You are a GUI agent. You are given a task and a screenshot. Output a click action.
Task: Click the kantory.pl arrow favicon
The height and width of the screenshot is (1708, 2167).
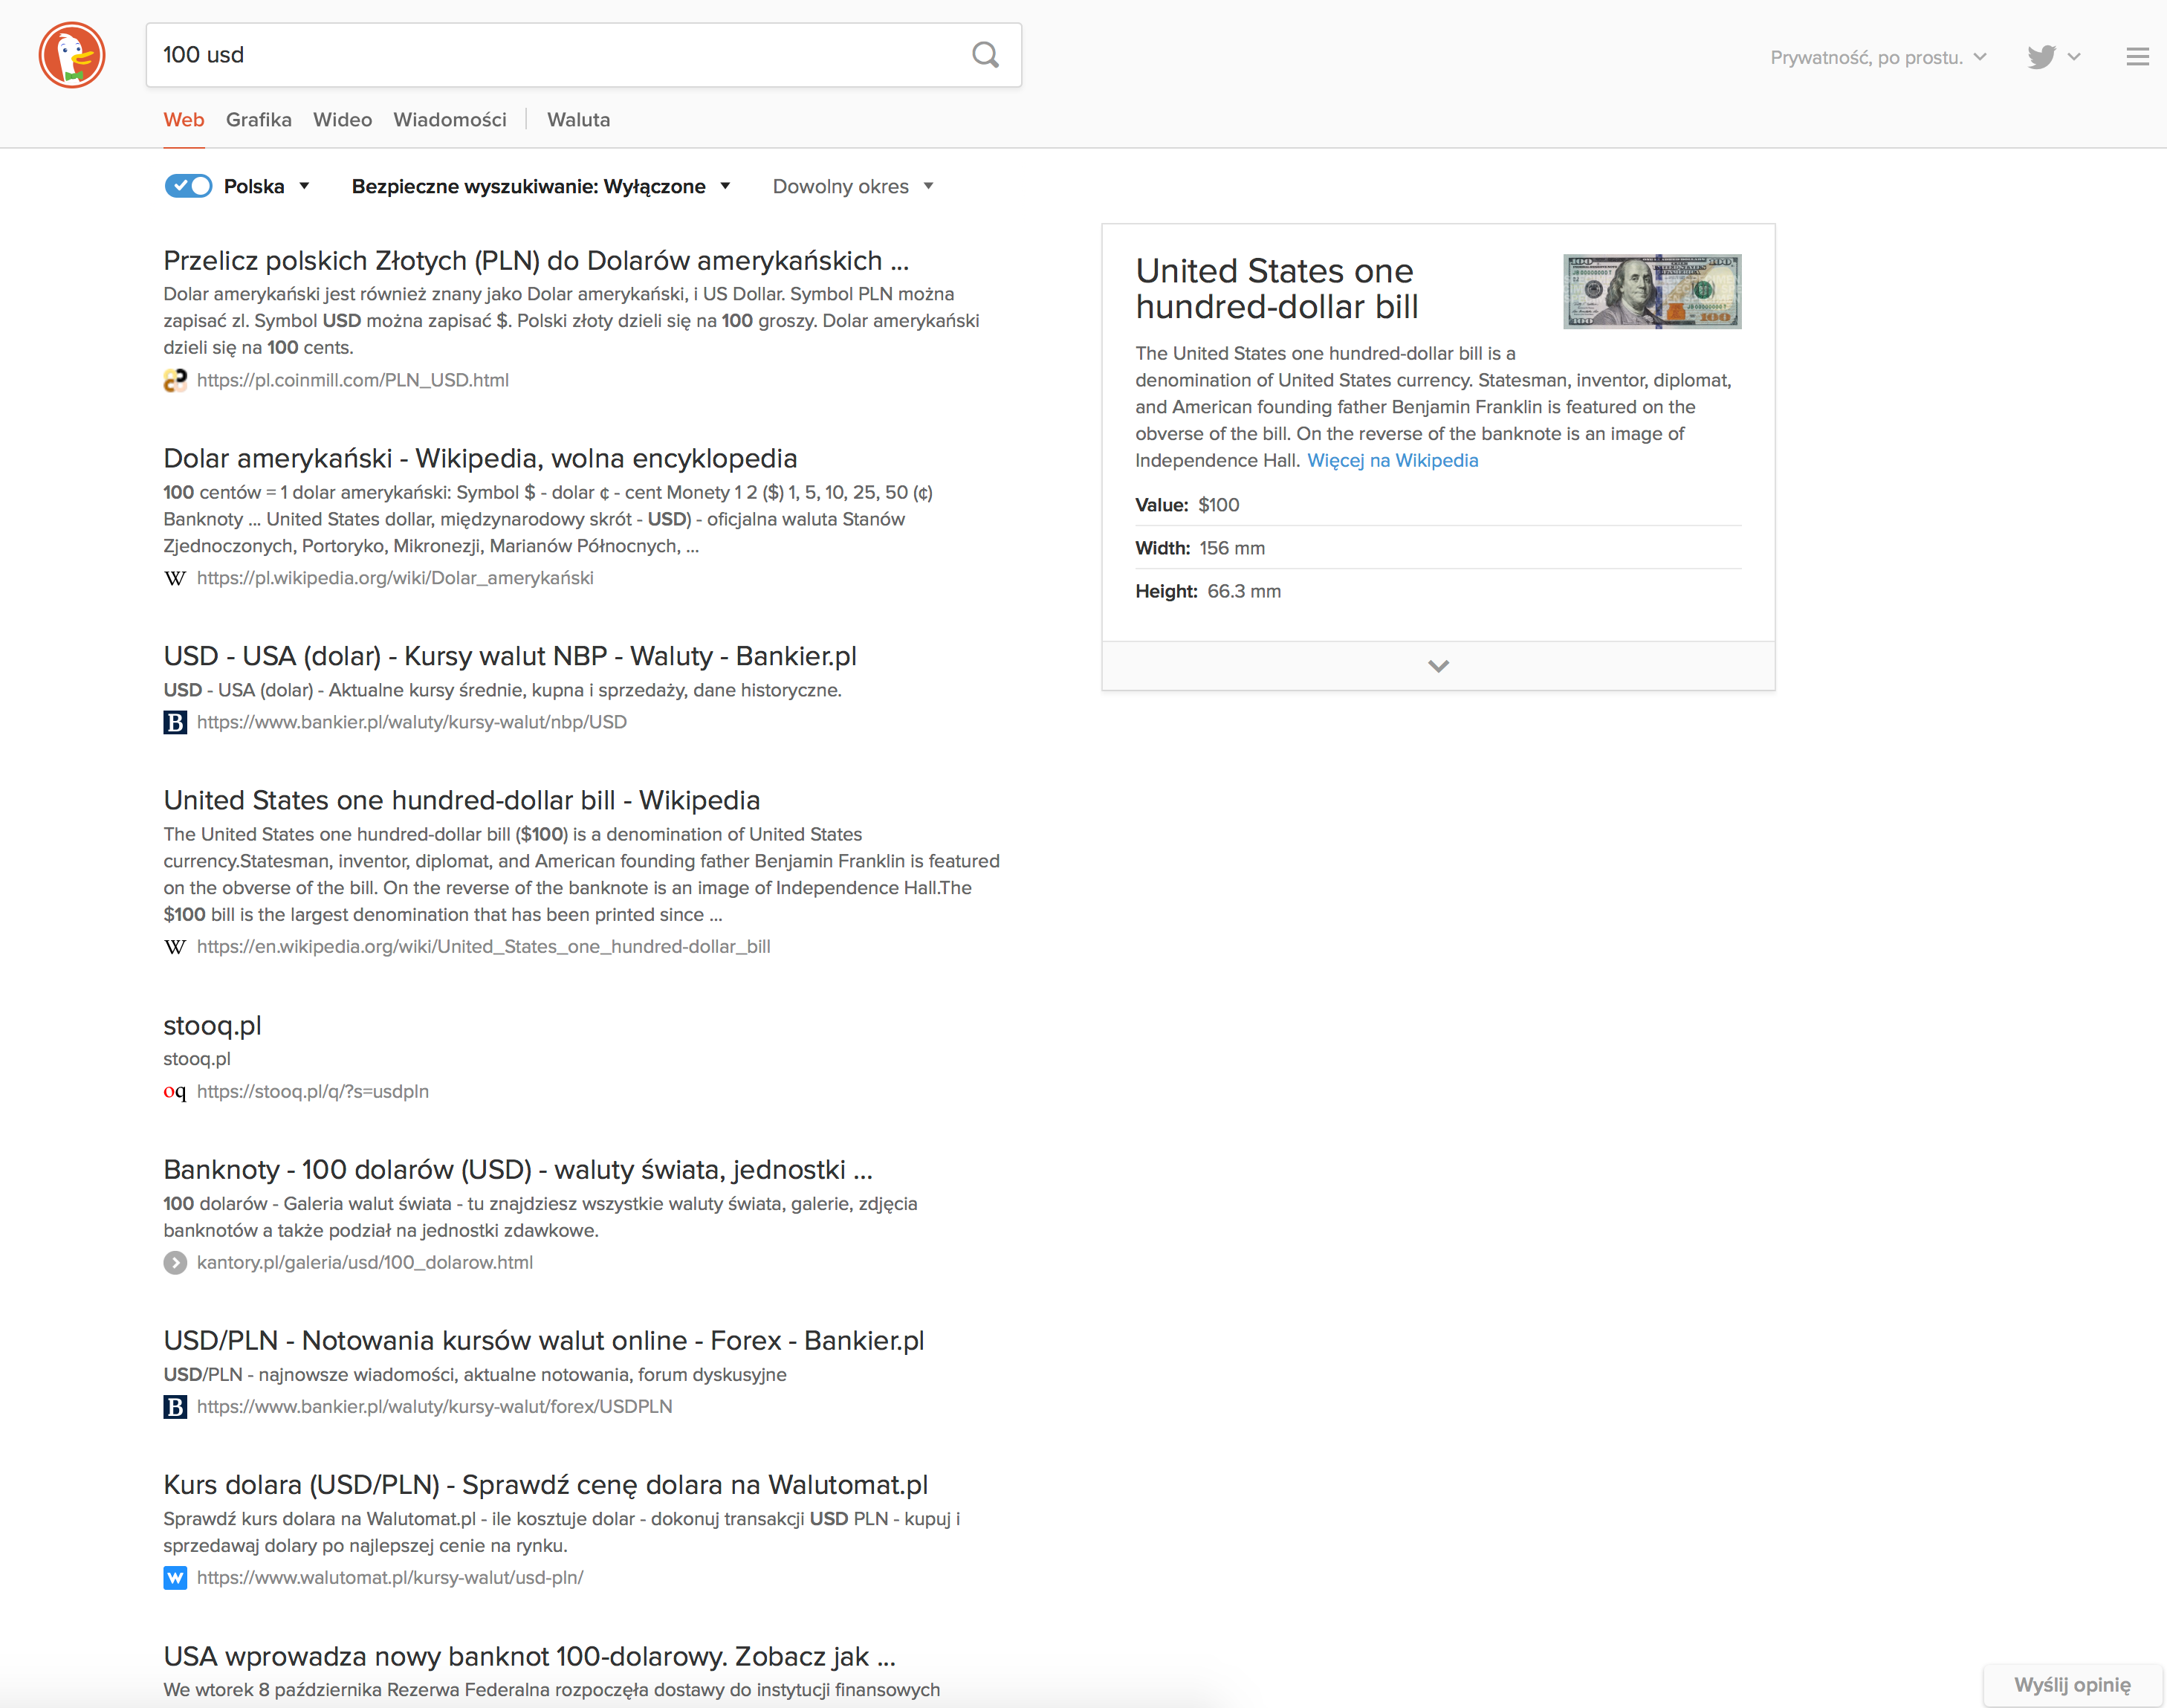[x=175, y=1263]
